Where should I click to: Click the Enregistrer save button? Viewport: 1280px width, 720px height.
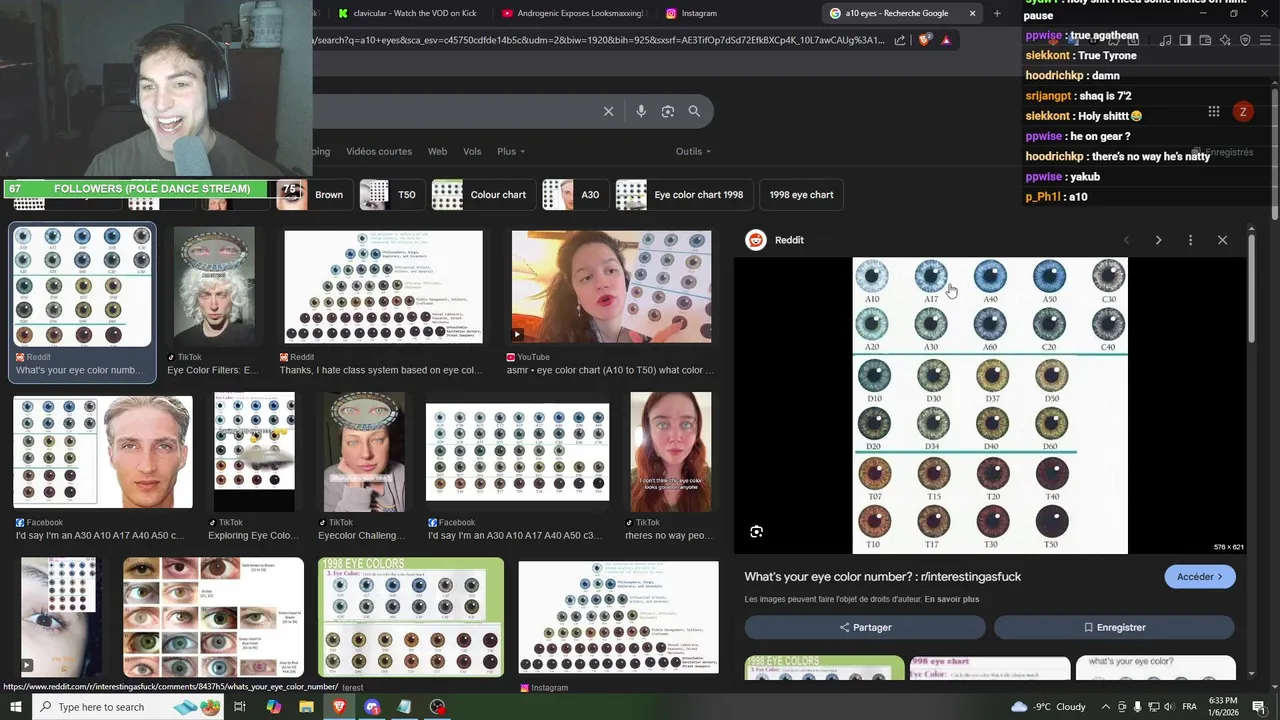point(1114,627)
